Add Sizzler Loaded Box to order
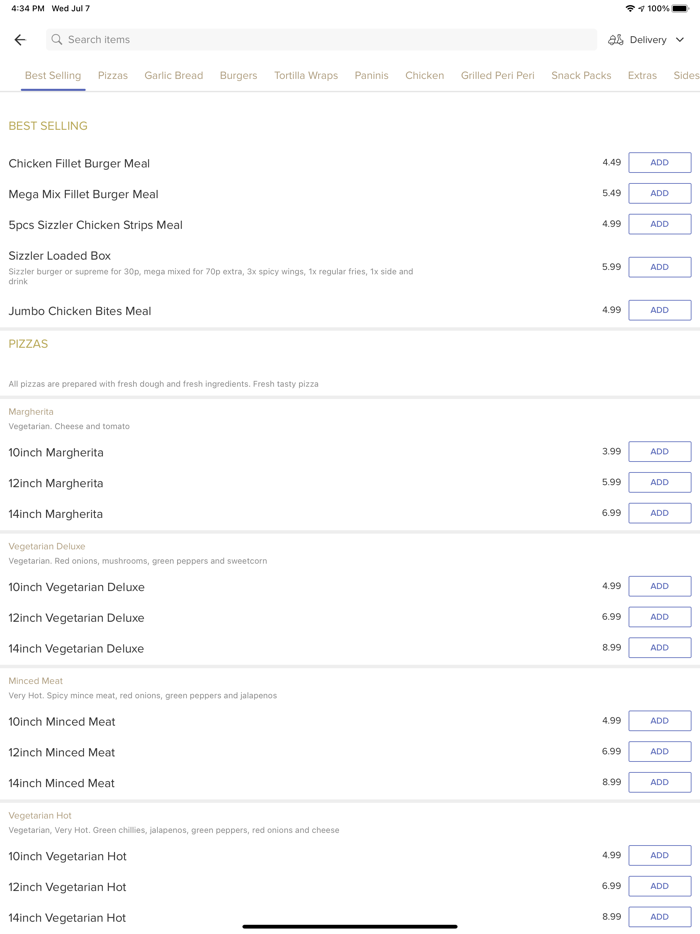Viewport: 700px width, 934px height. (659, 267)
